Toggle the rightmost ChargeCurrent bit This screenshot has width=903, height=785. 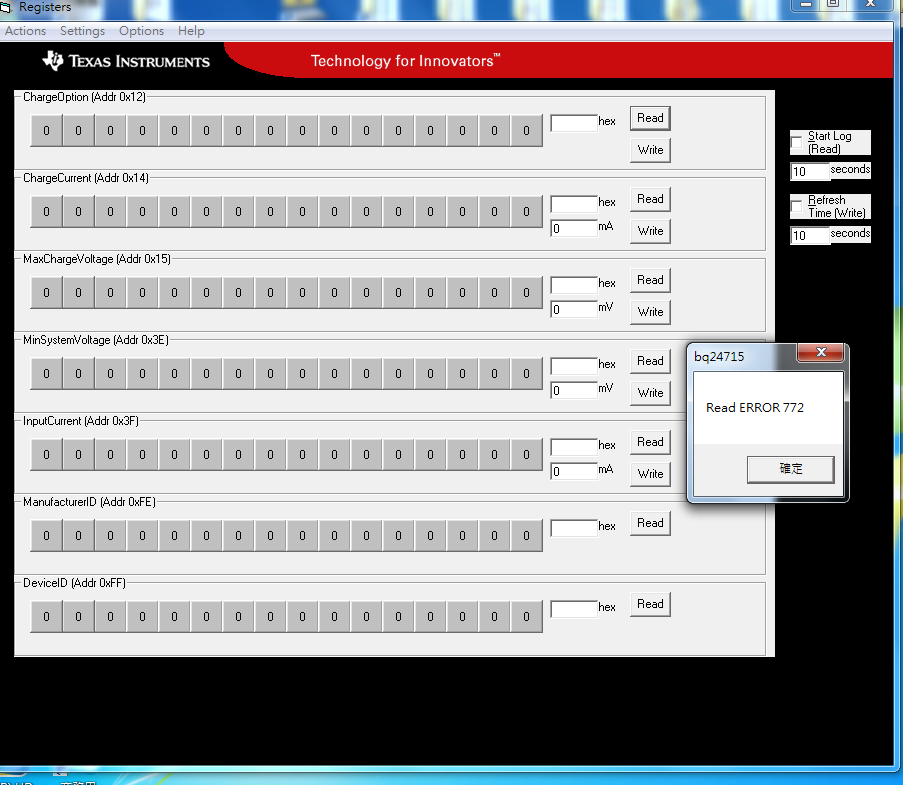526,212
